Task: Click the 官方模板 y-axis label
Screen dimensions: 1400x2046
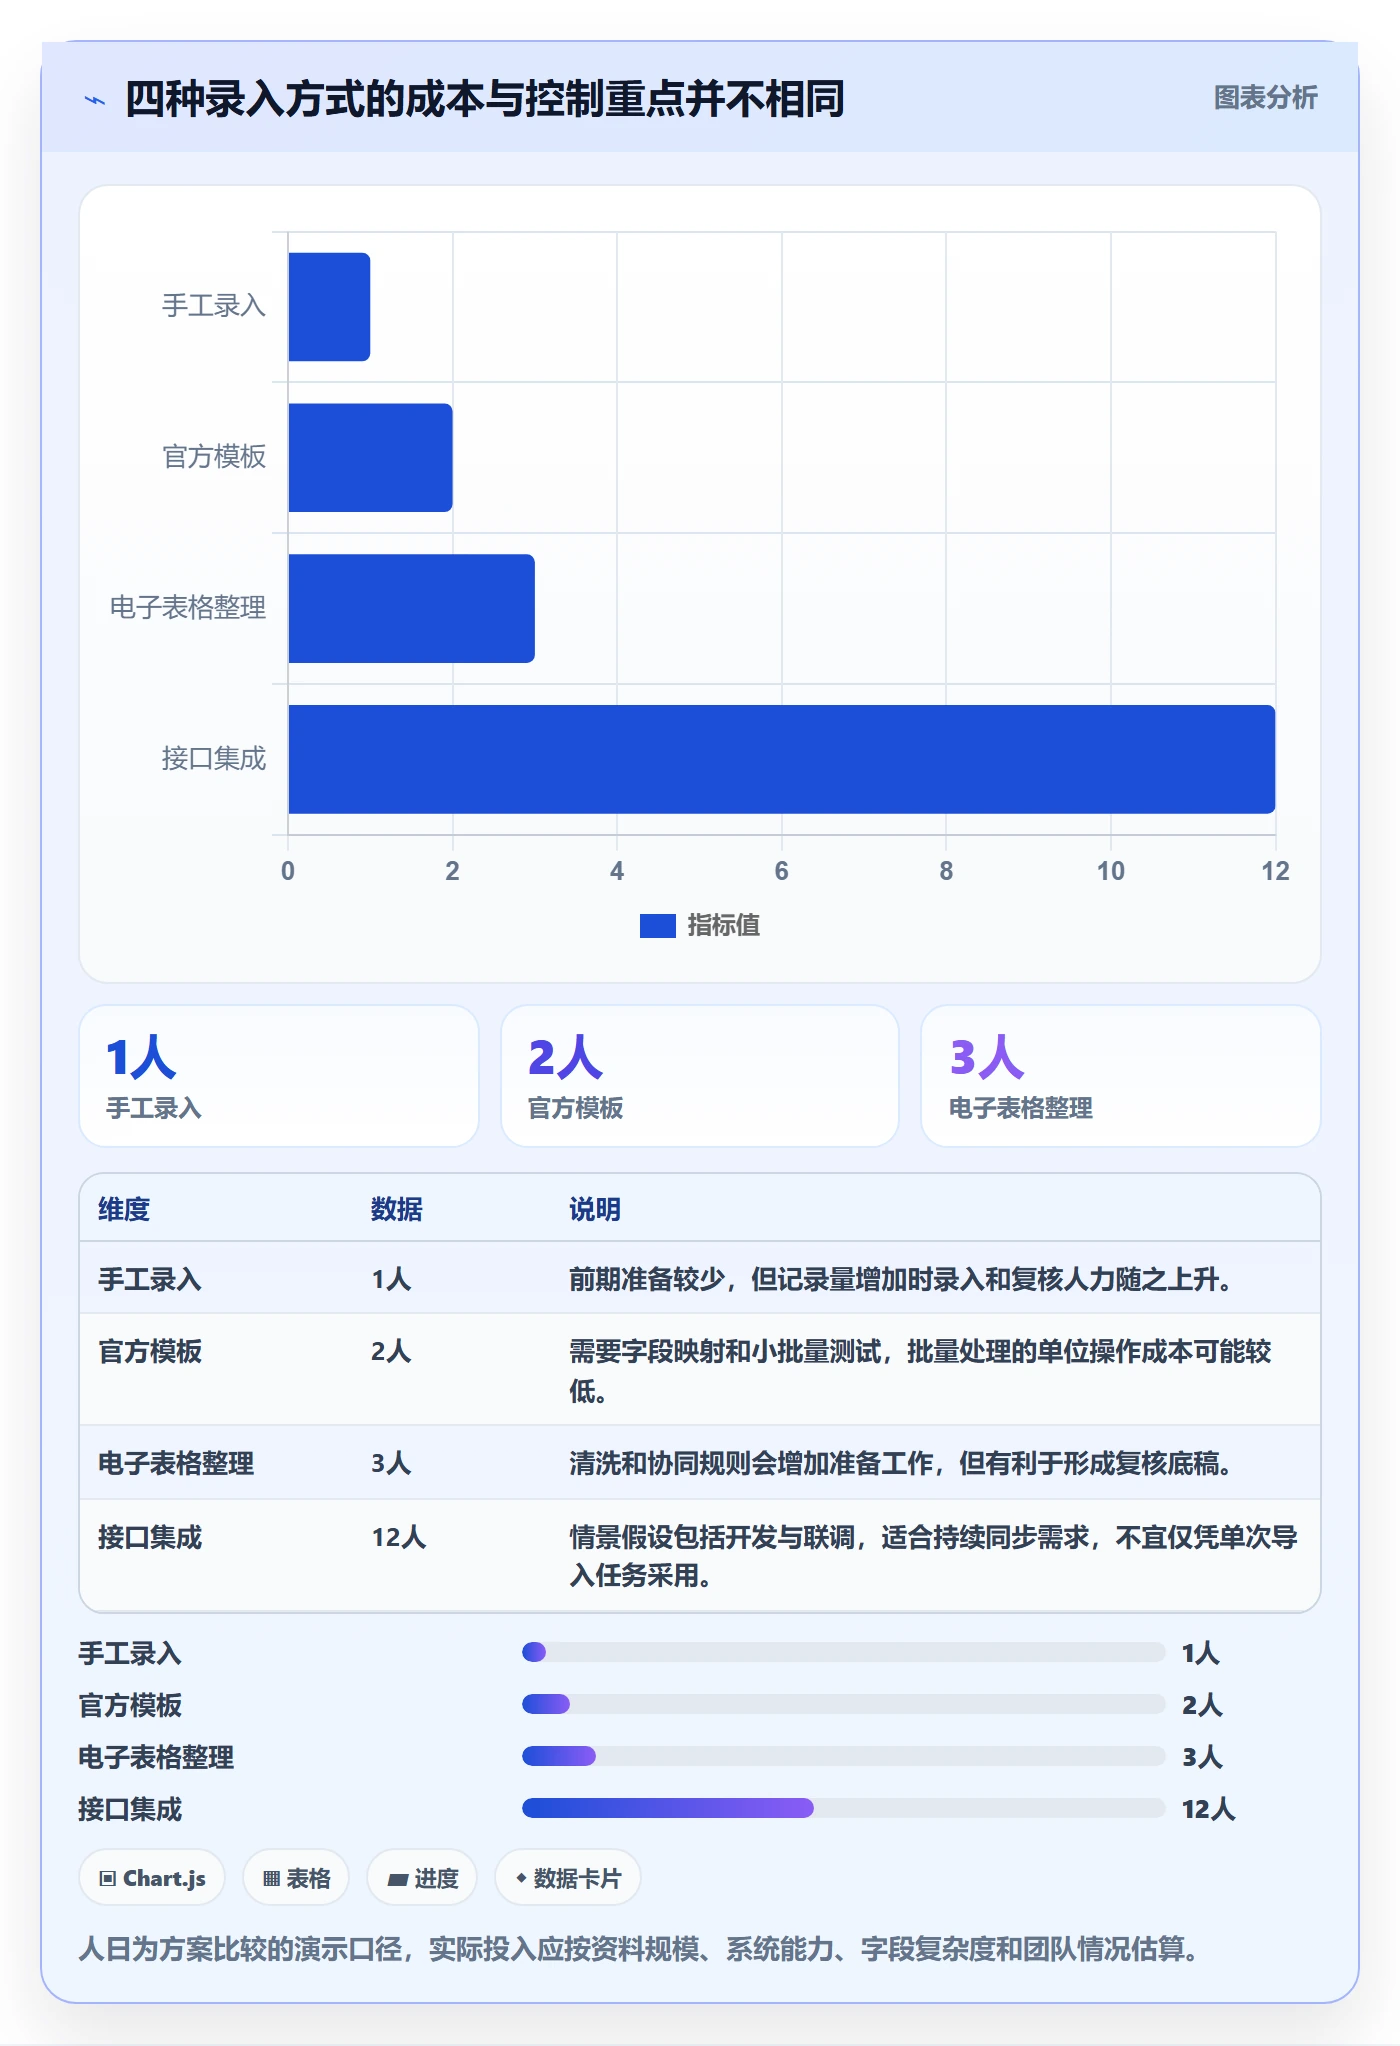Action: pyautogui.click(x=214, y=457)
